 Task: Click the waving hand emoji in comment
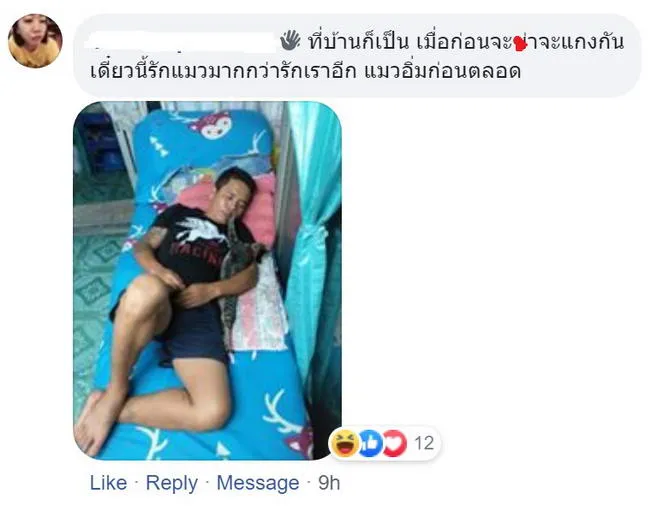290,41
